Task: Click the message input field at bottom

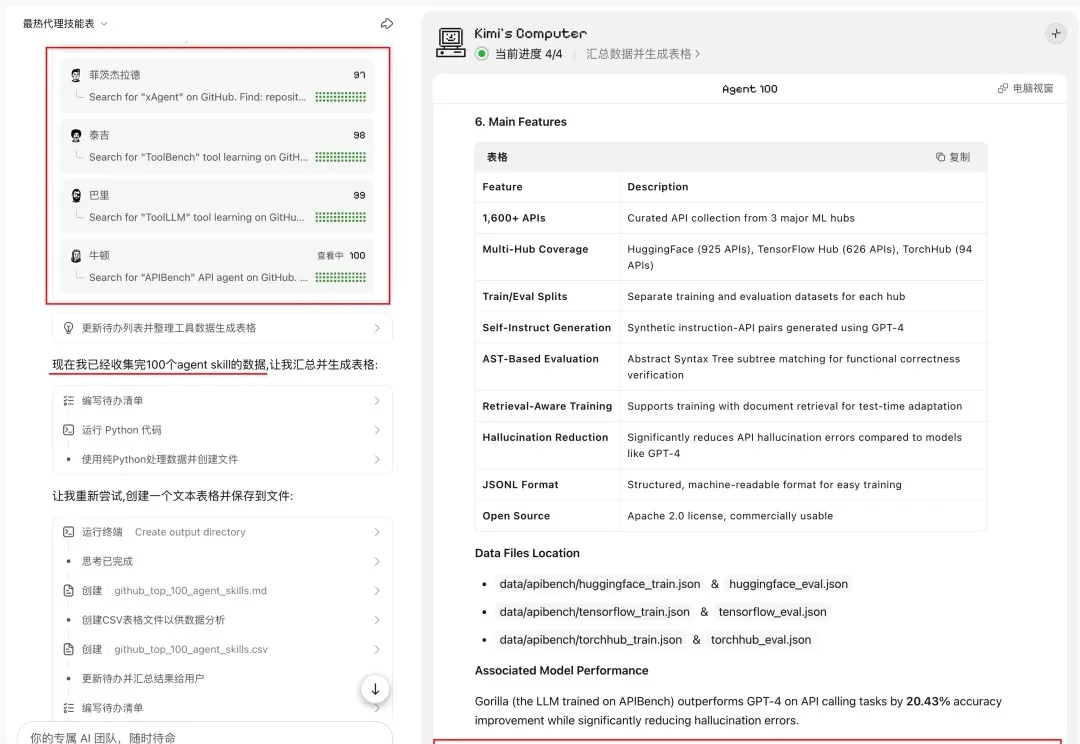Action: (x=200, y=737)
